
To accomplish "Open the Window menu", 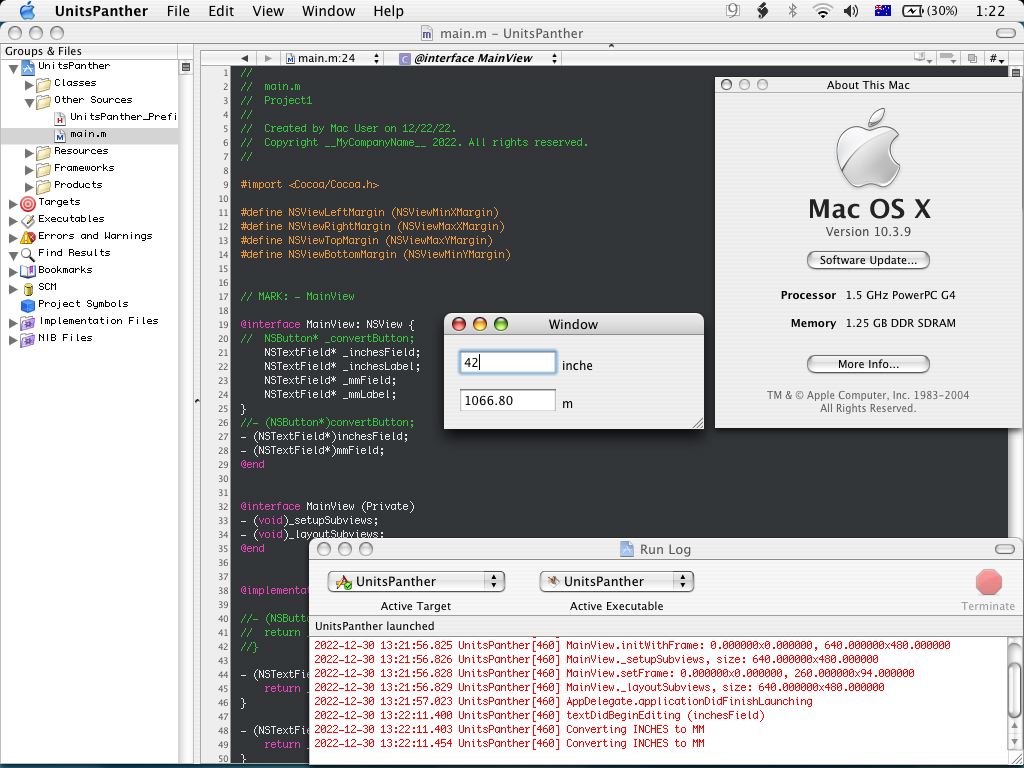I will (328, 11).
